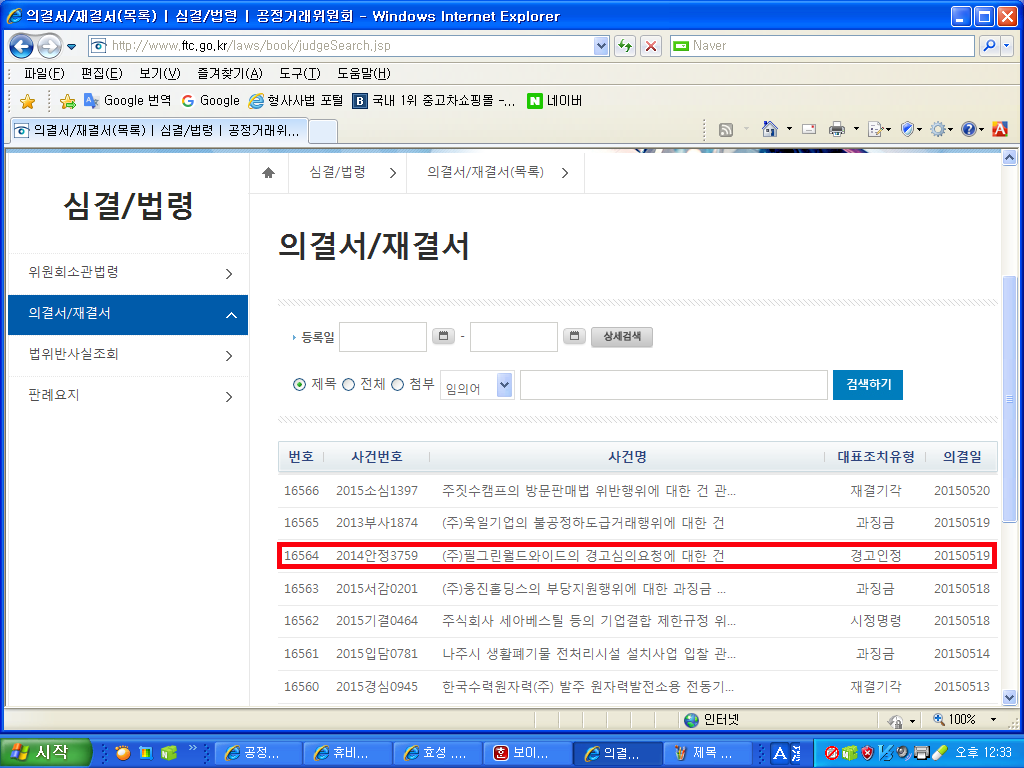
Task: Click the IE stop loading icon
Action: 651,46
